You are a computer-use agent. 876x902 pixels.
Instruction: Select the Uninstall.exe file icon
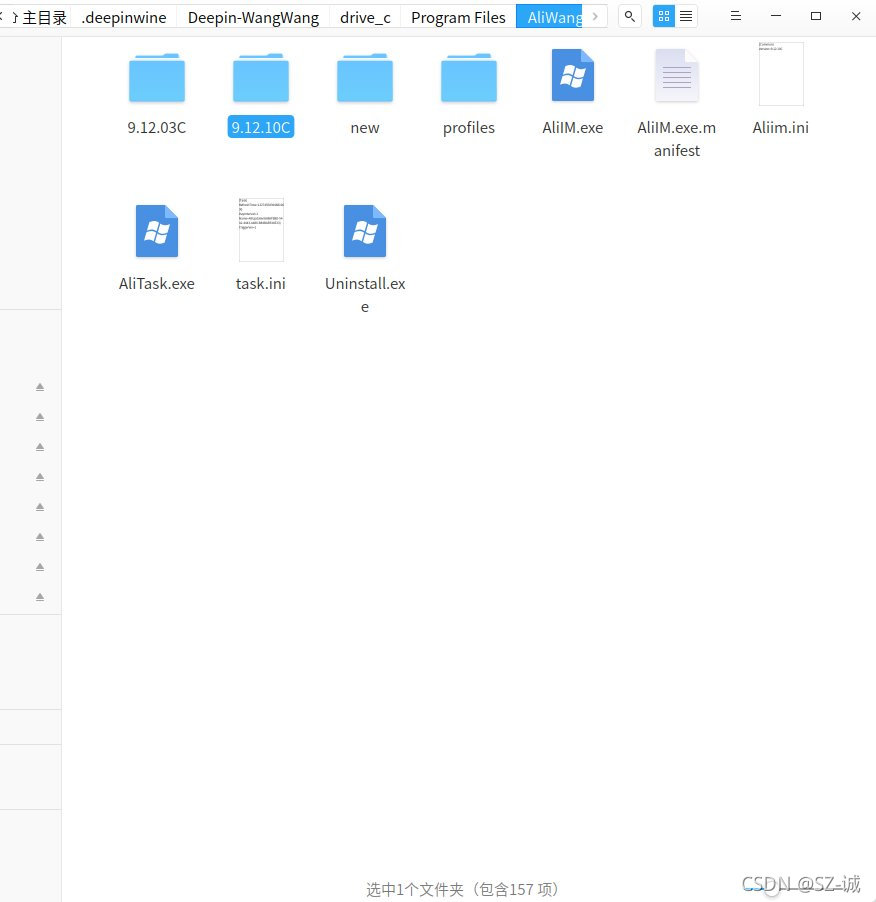tap(365, 231)
